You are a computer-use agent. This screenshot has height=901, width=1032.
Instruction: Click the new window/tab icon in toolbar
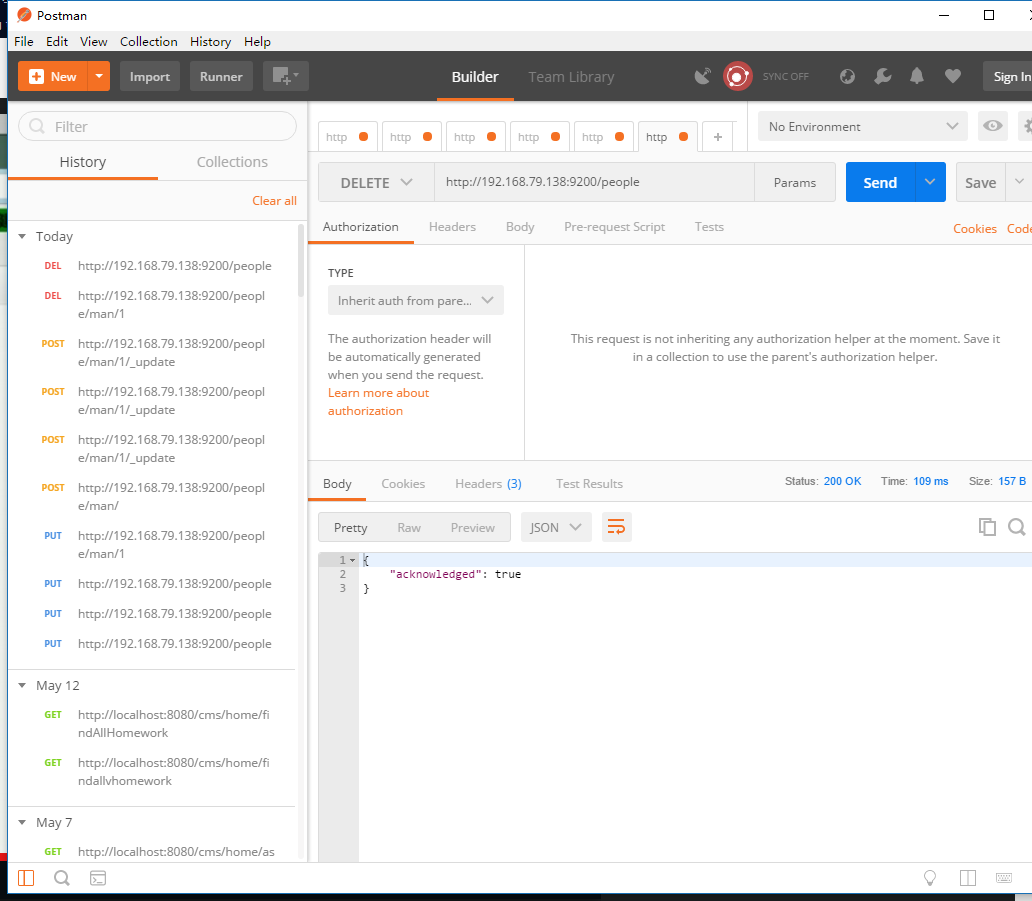click(x=285, y=77)
